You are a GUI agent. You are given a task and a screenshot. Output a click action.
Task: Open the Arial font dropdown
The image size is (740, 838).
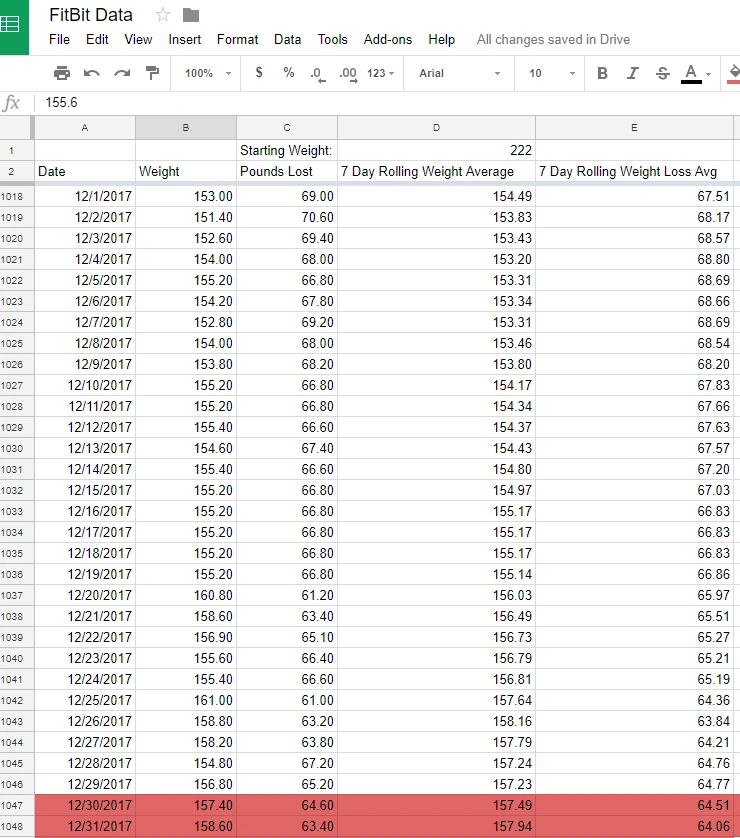click(x=459, y=73)
